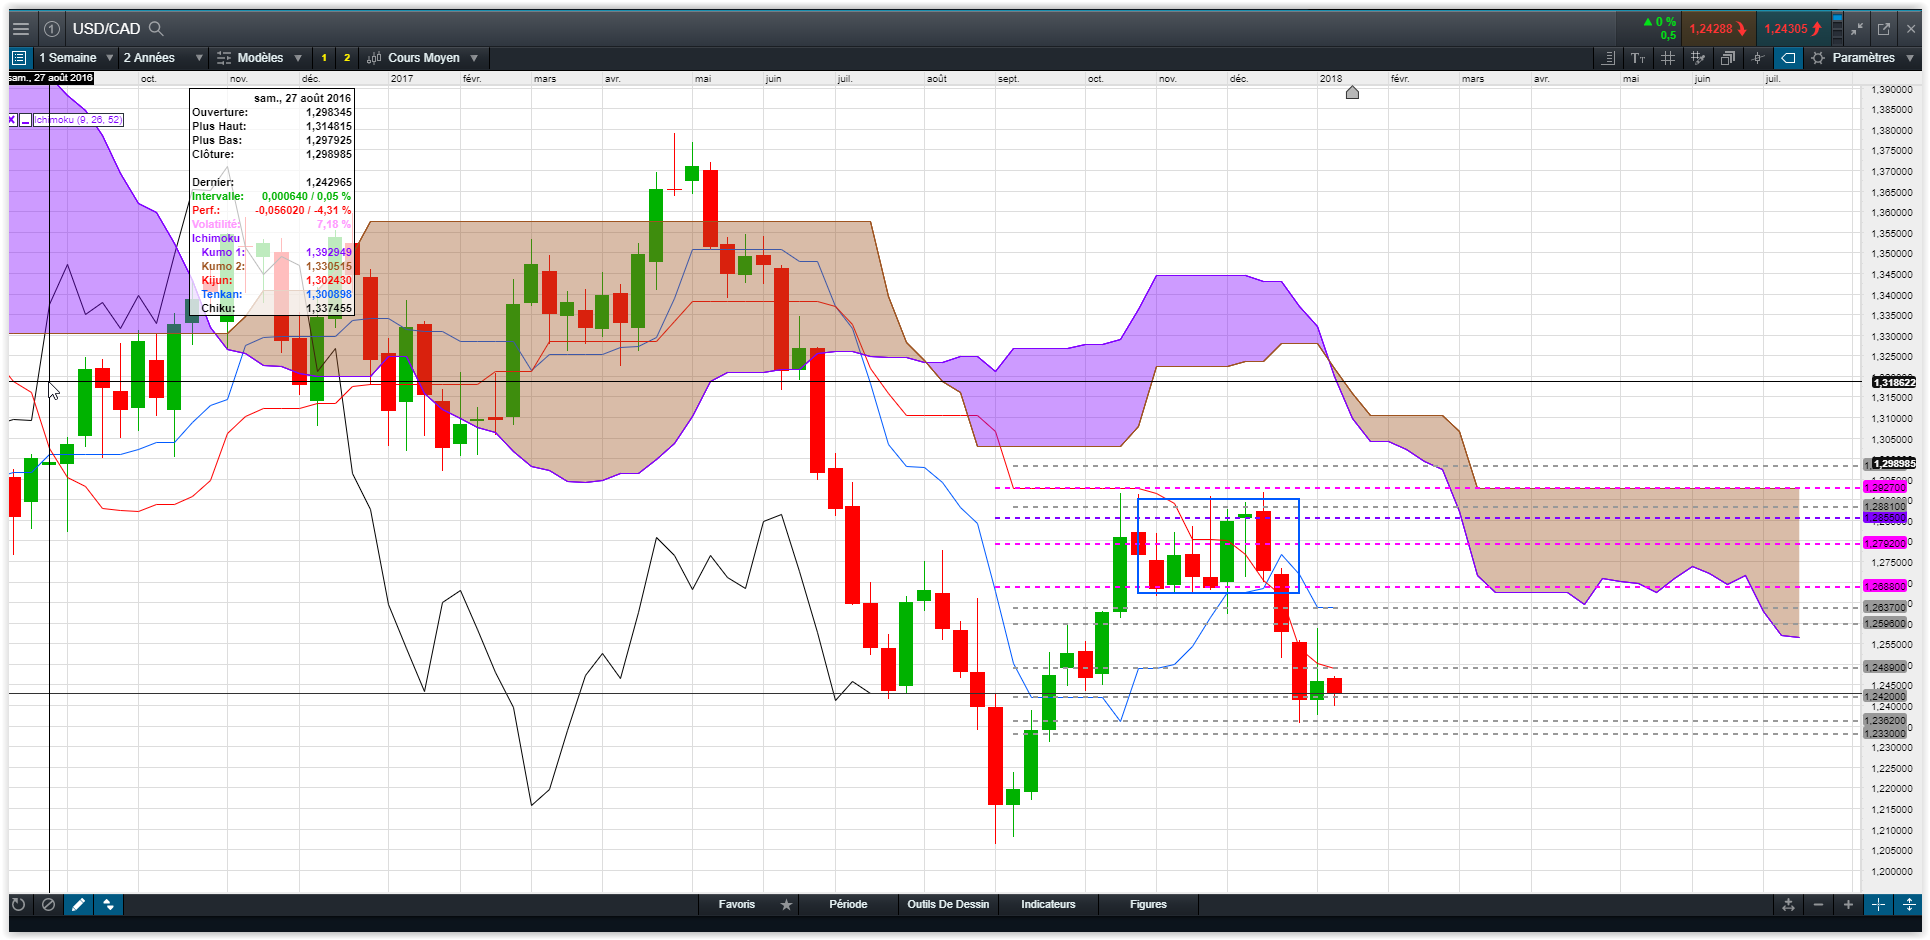
Task: Search for an instrument with the magnifier icon
Action: 156,29
